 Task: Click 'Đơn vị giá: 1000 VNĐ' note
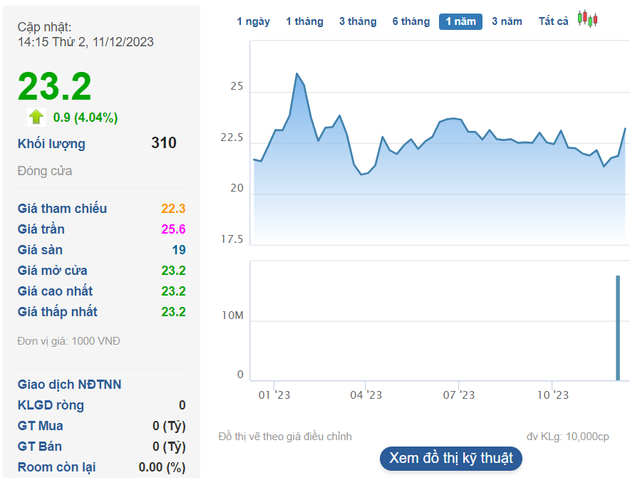tap(69, 341)
